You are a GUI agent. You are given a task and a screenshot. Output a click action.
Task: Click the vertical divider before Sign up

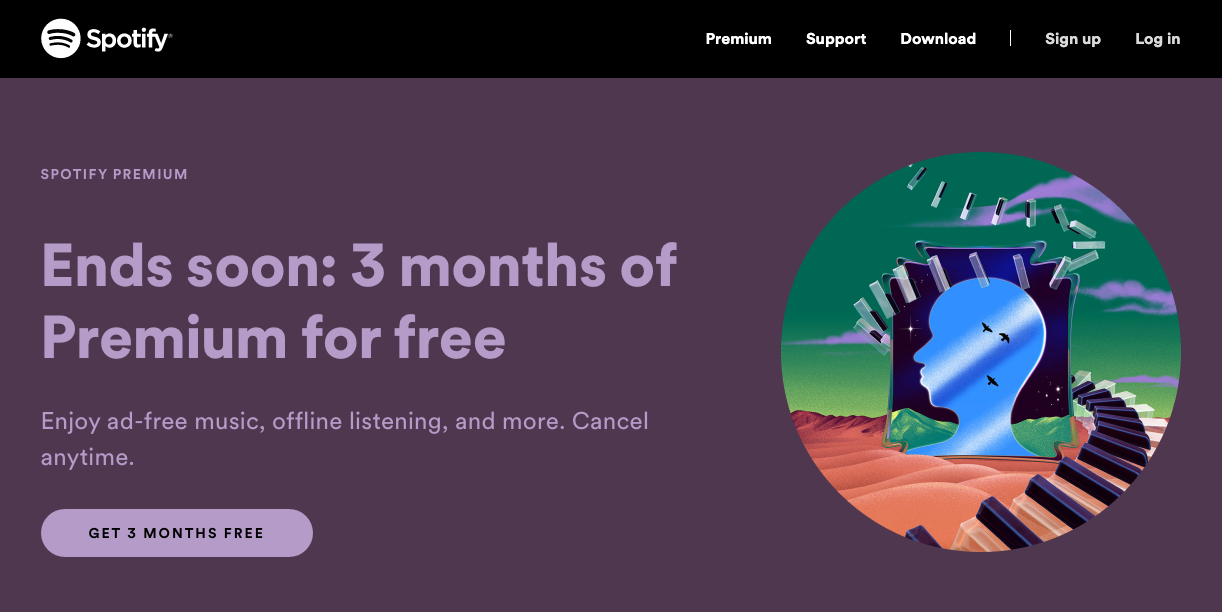[1010, 39]
